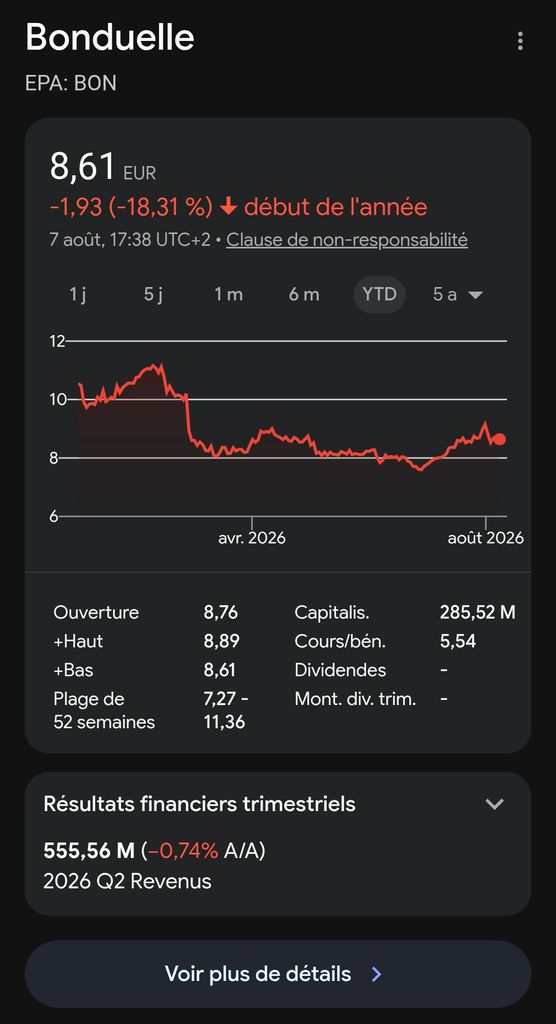
Task: Select the 5 j time range
Action: [153, 295]
